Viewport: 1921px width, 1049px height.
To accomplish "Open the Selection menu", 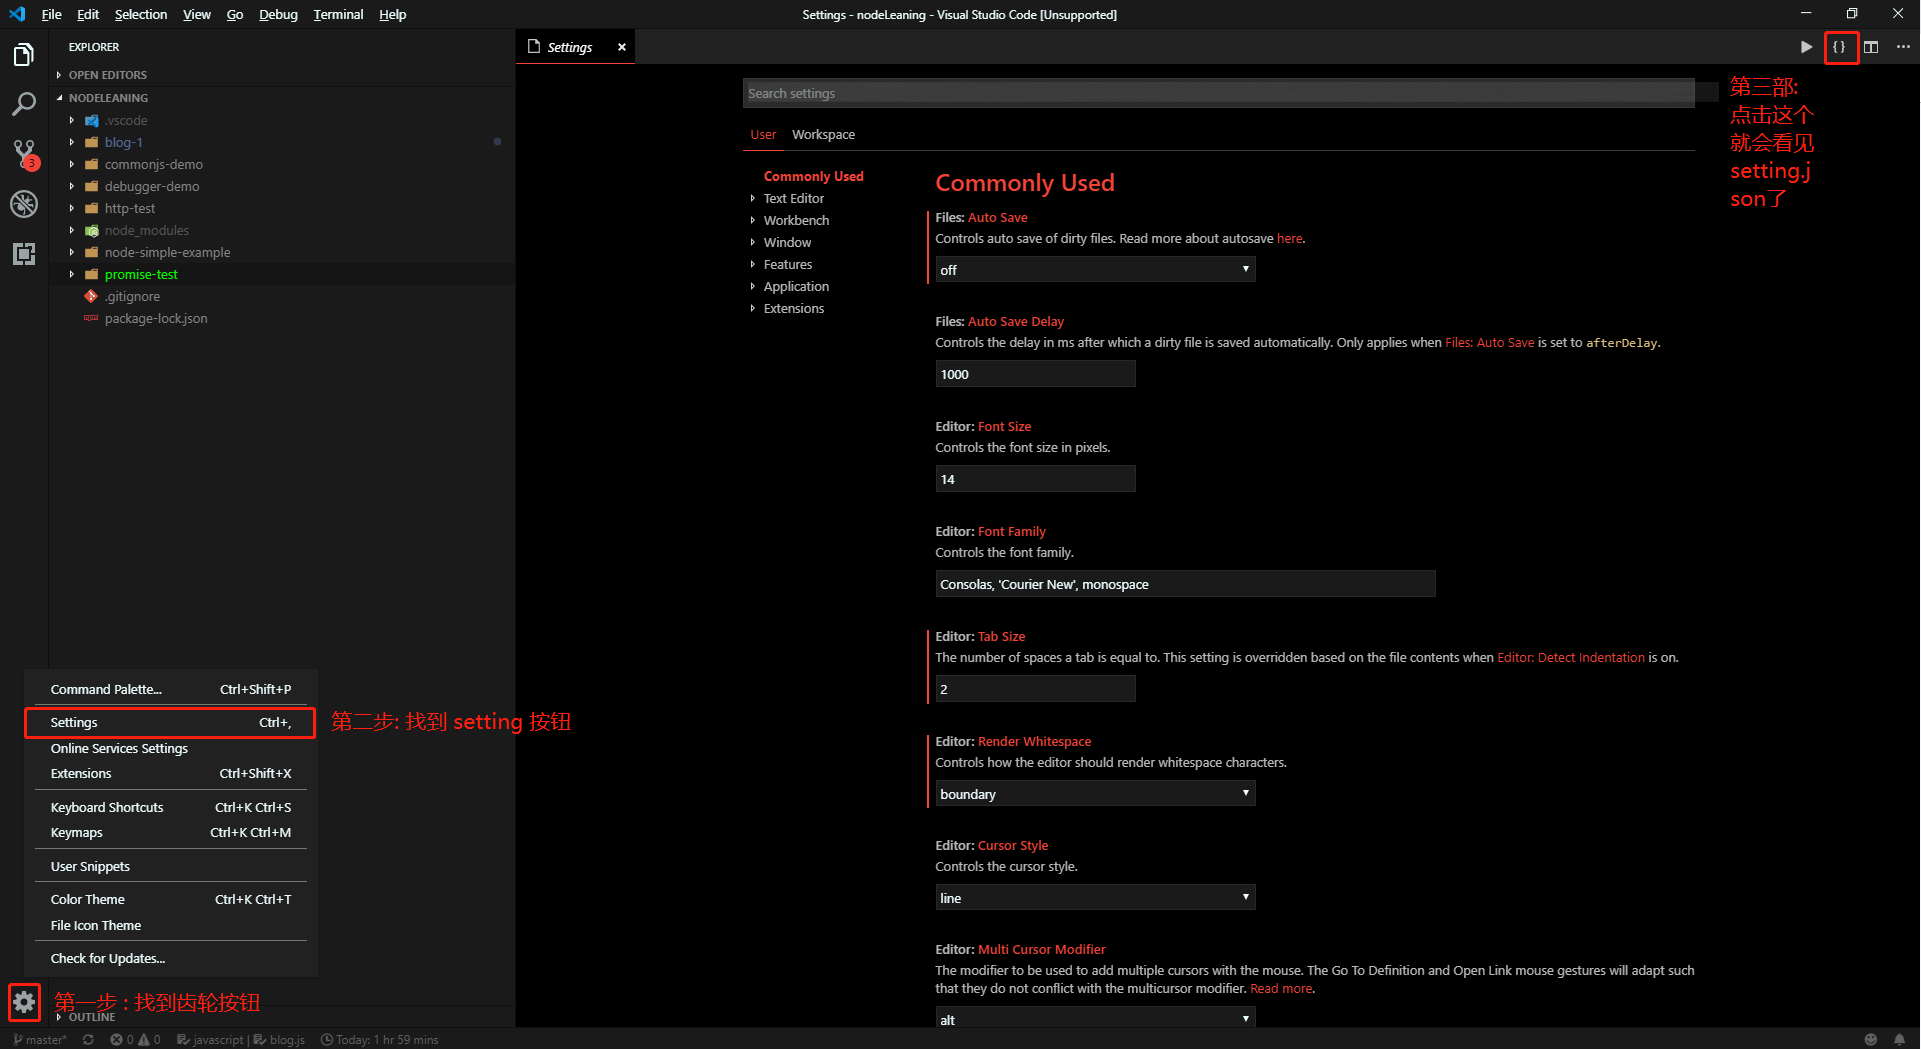I will 141,14.
